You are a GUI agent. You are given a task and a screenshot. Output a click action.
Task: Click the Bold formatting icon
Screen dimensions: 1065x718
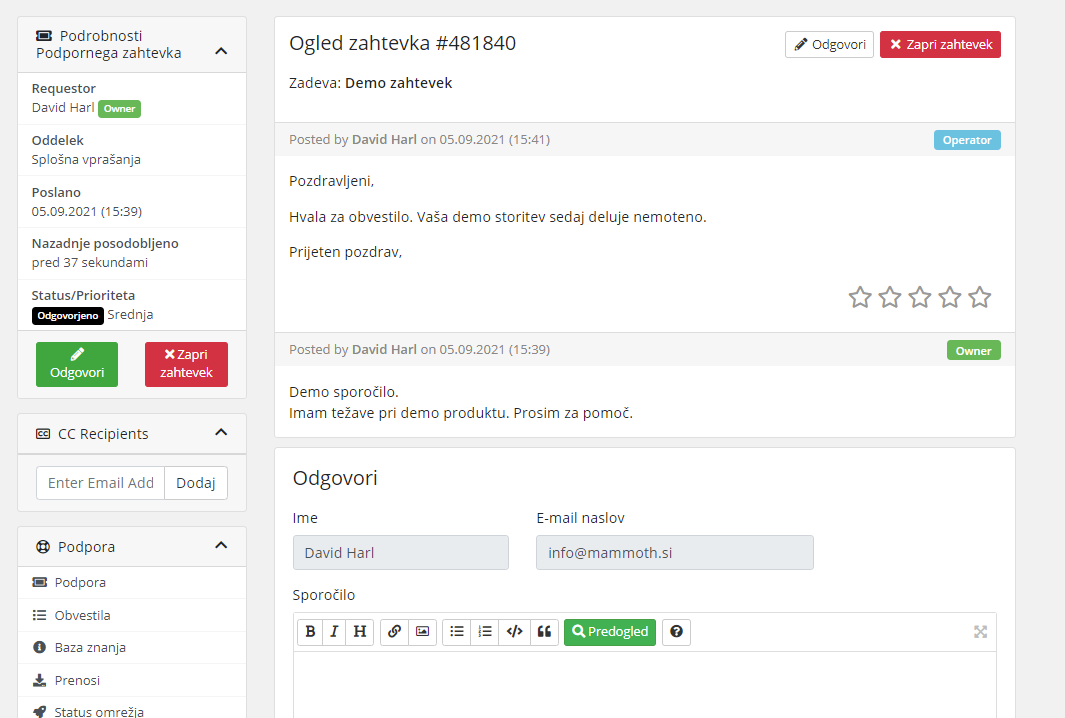click(x=310, y=632)
